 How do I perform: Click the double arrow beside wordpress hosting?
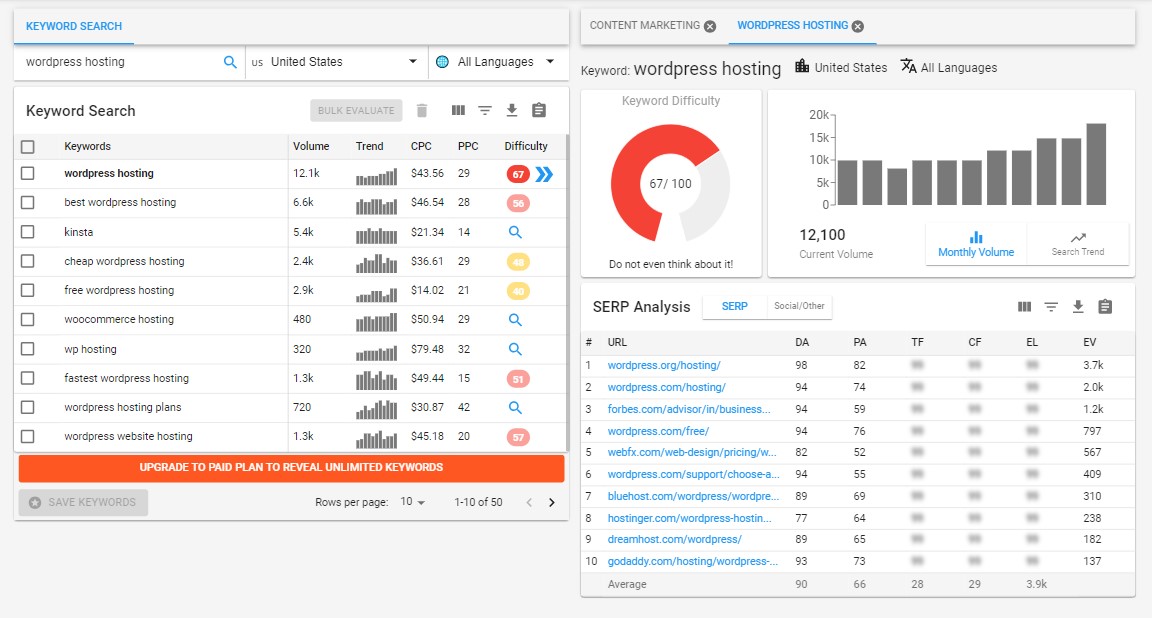click(x=543, y=174)
